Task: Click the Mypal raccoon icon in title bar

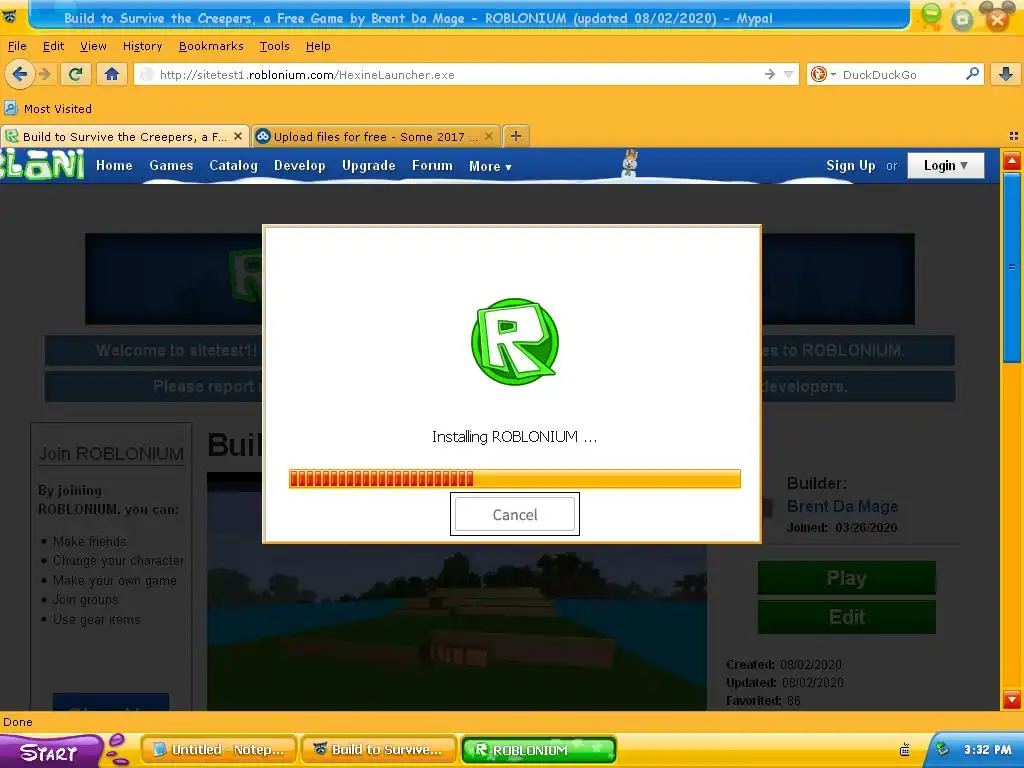Action: click(x=10, y=16)
